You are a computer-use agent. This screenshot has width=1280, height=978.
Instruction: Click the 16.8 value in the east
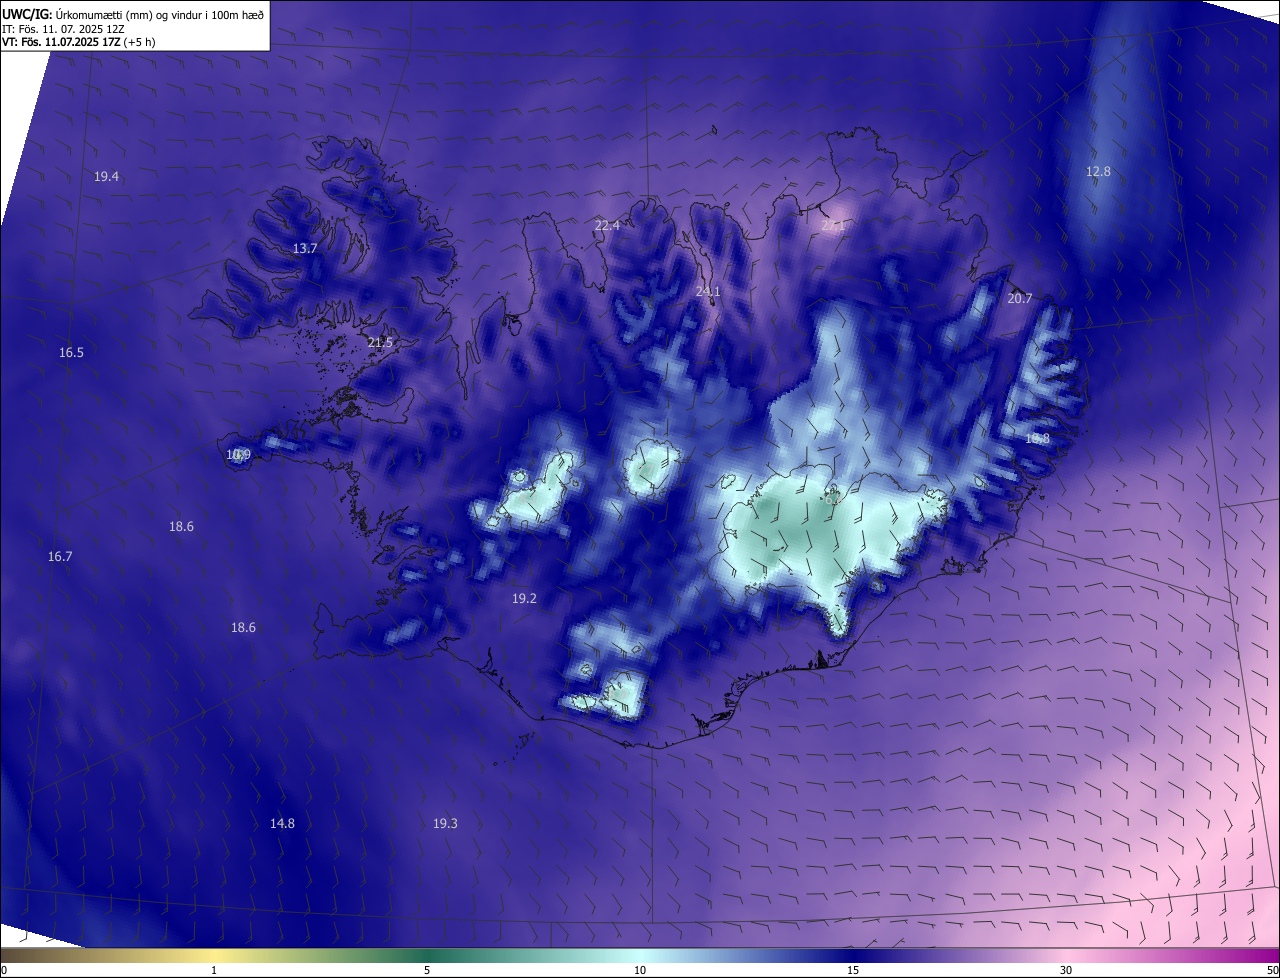1038,439
